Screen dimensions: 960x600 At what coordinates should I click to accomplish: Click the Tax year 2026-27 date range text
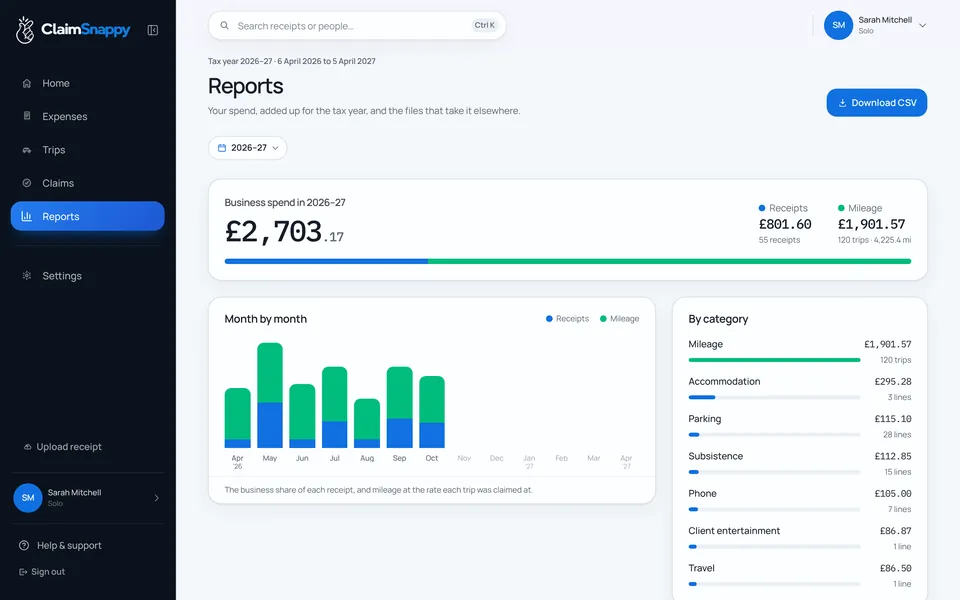pyautogui.click(x=292, y=61)
